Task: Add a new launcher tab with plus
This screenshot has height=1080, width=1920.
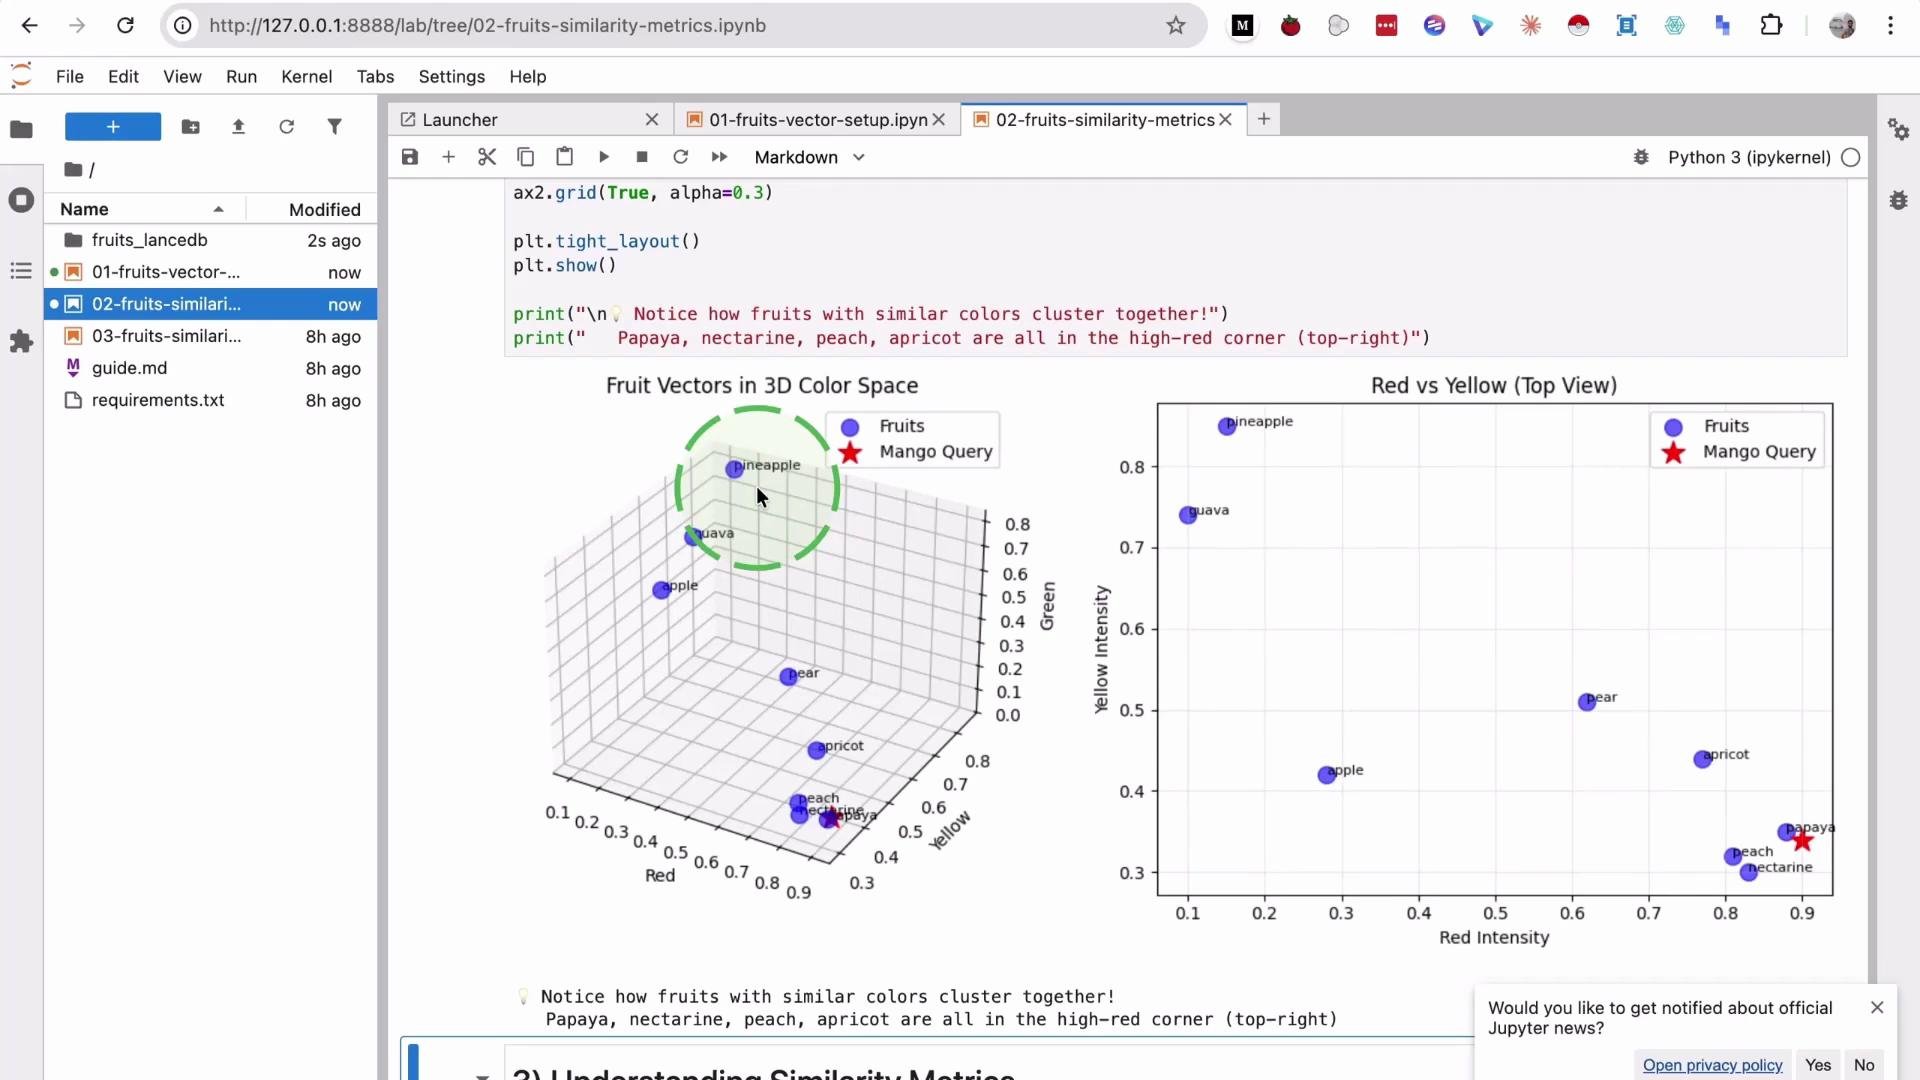Action: click(1264, 119)
